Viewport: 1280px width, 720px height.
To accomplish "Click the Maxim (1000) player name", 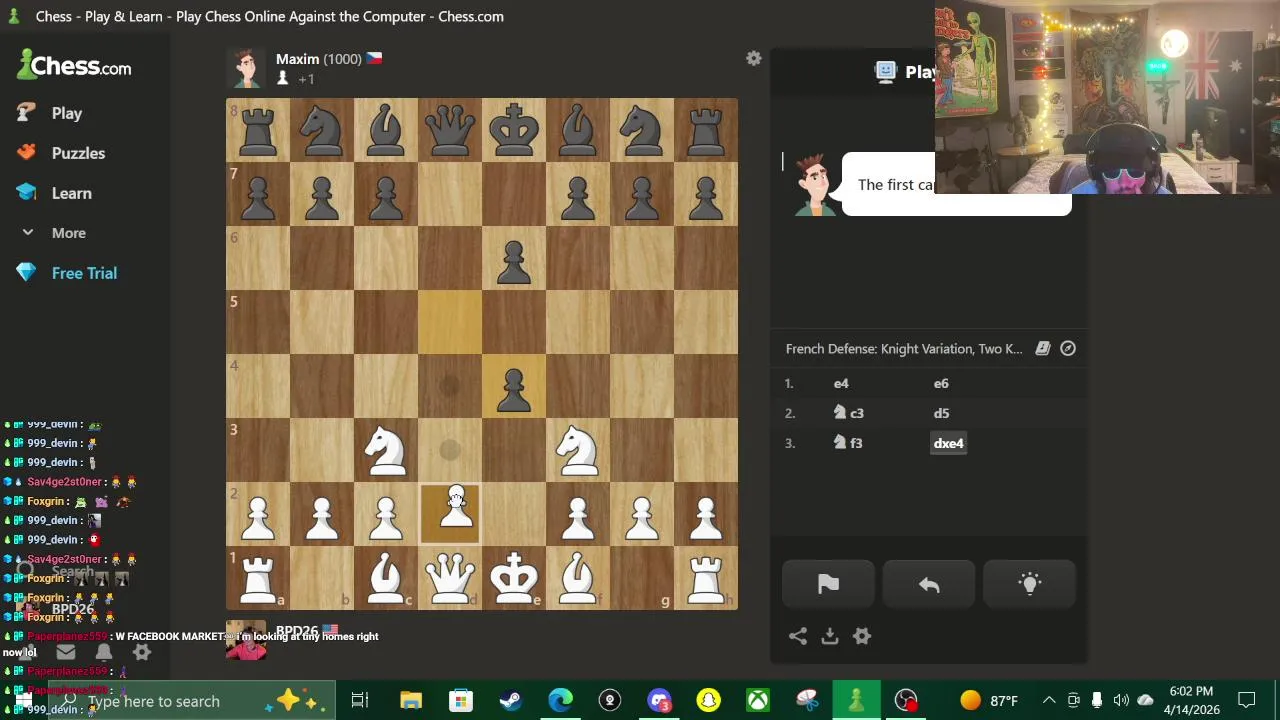I will [318, 59].
